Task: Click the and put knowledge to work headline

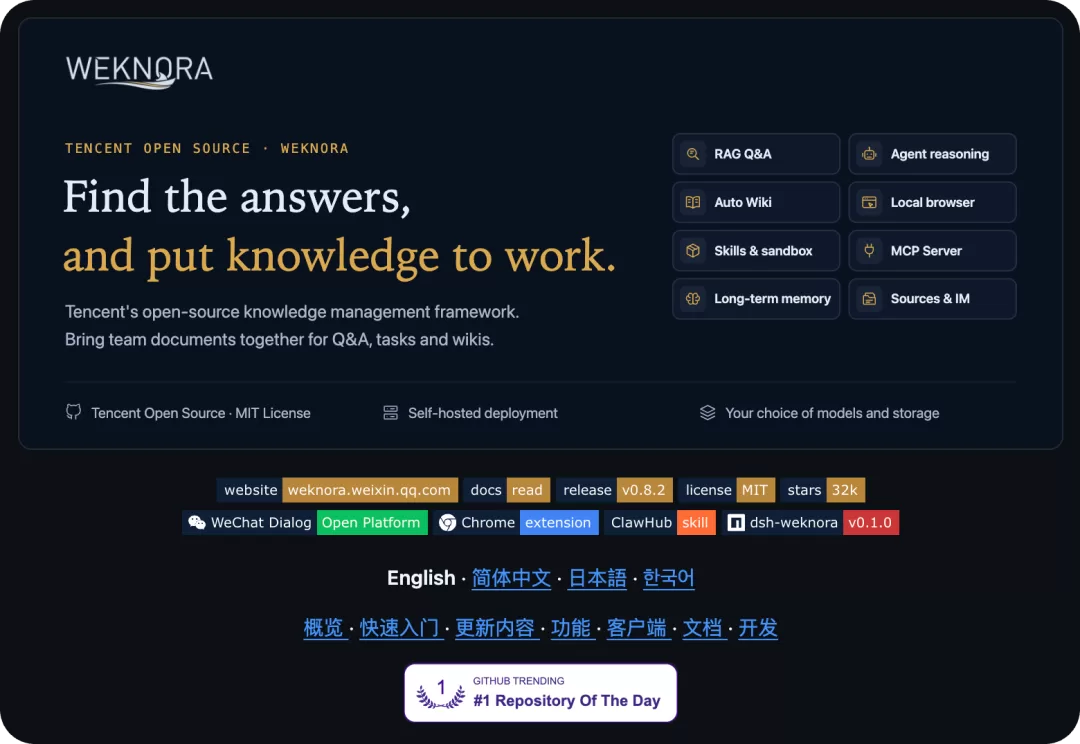Action: 340,256
